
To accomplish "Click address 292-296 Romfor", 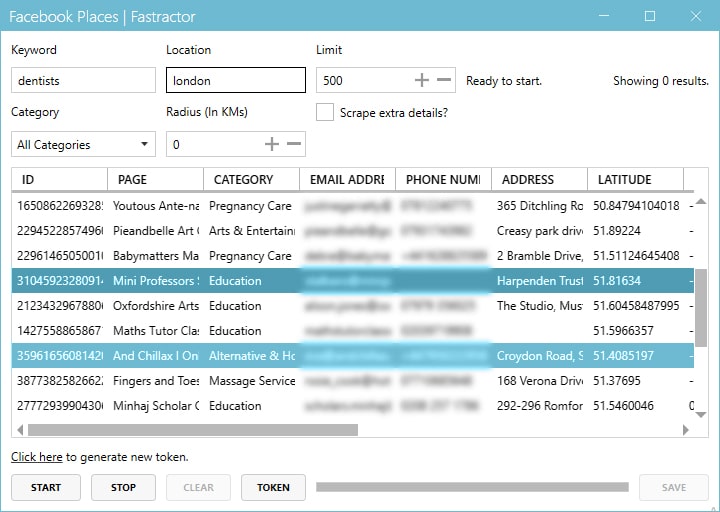I will (540, 405).
